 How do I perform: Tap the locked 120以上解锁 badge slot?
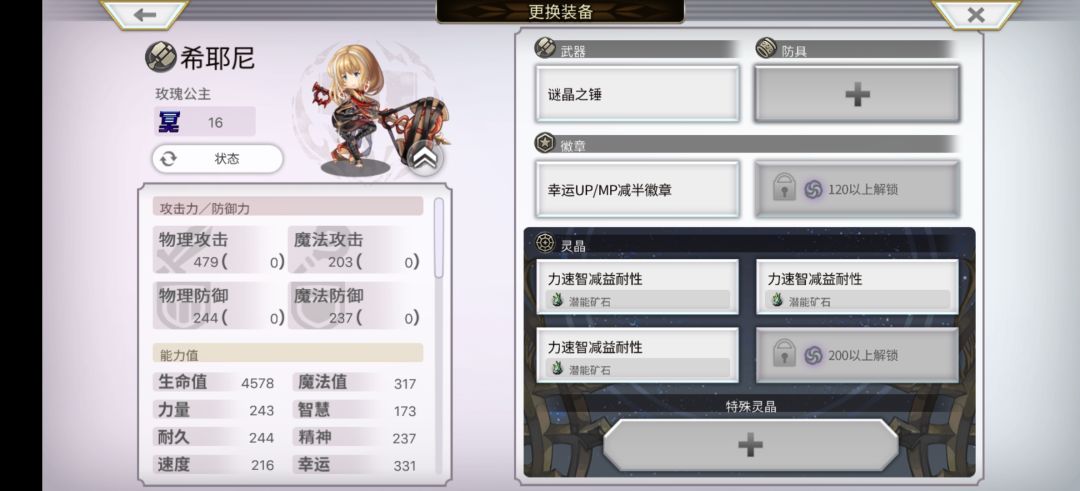pyautogui.click(x=857, y=189)
